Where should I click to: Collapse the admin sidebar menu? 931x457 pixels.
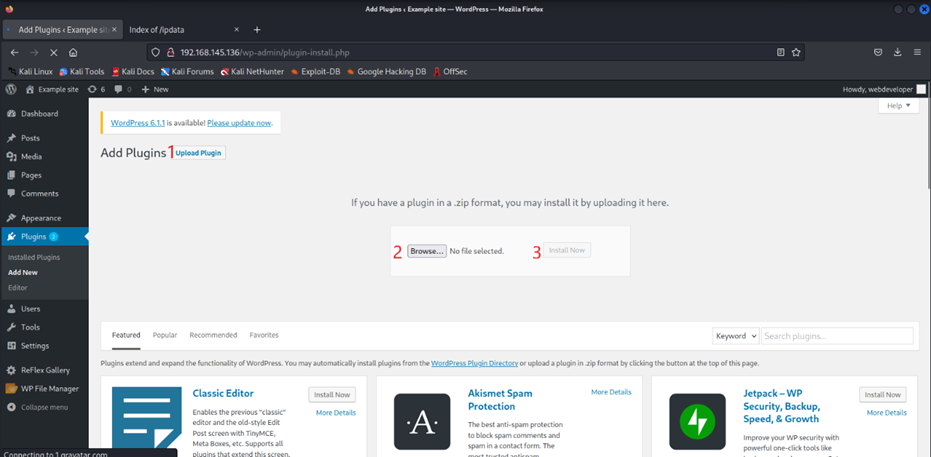click(44, 407)
